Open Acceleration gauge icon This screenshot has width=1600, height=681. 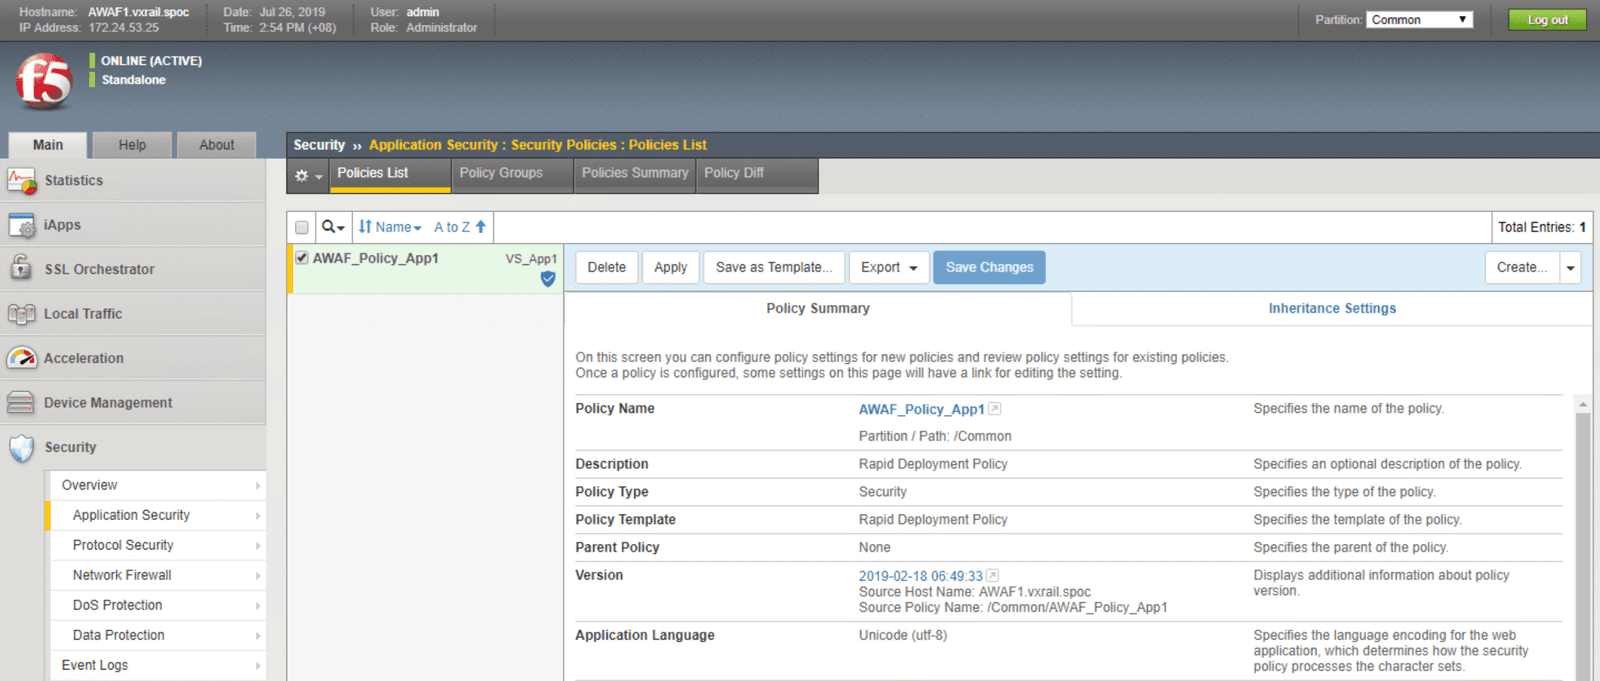[x=22, y=358]
